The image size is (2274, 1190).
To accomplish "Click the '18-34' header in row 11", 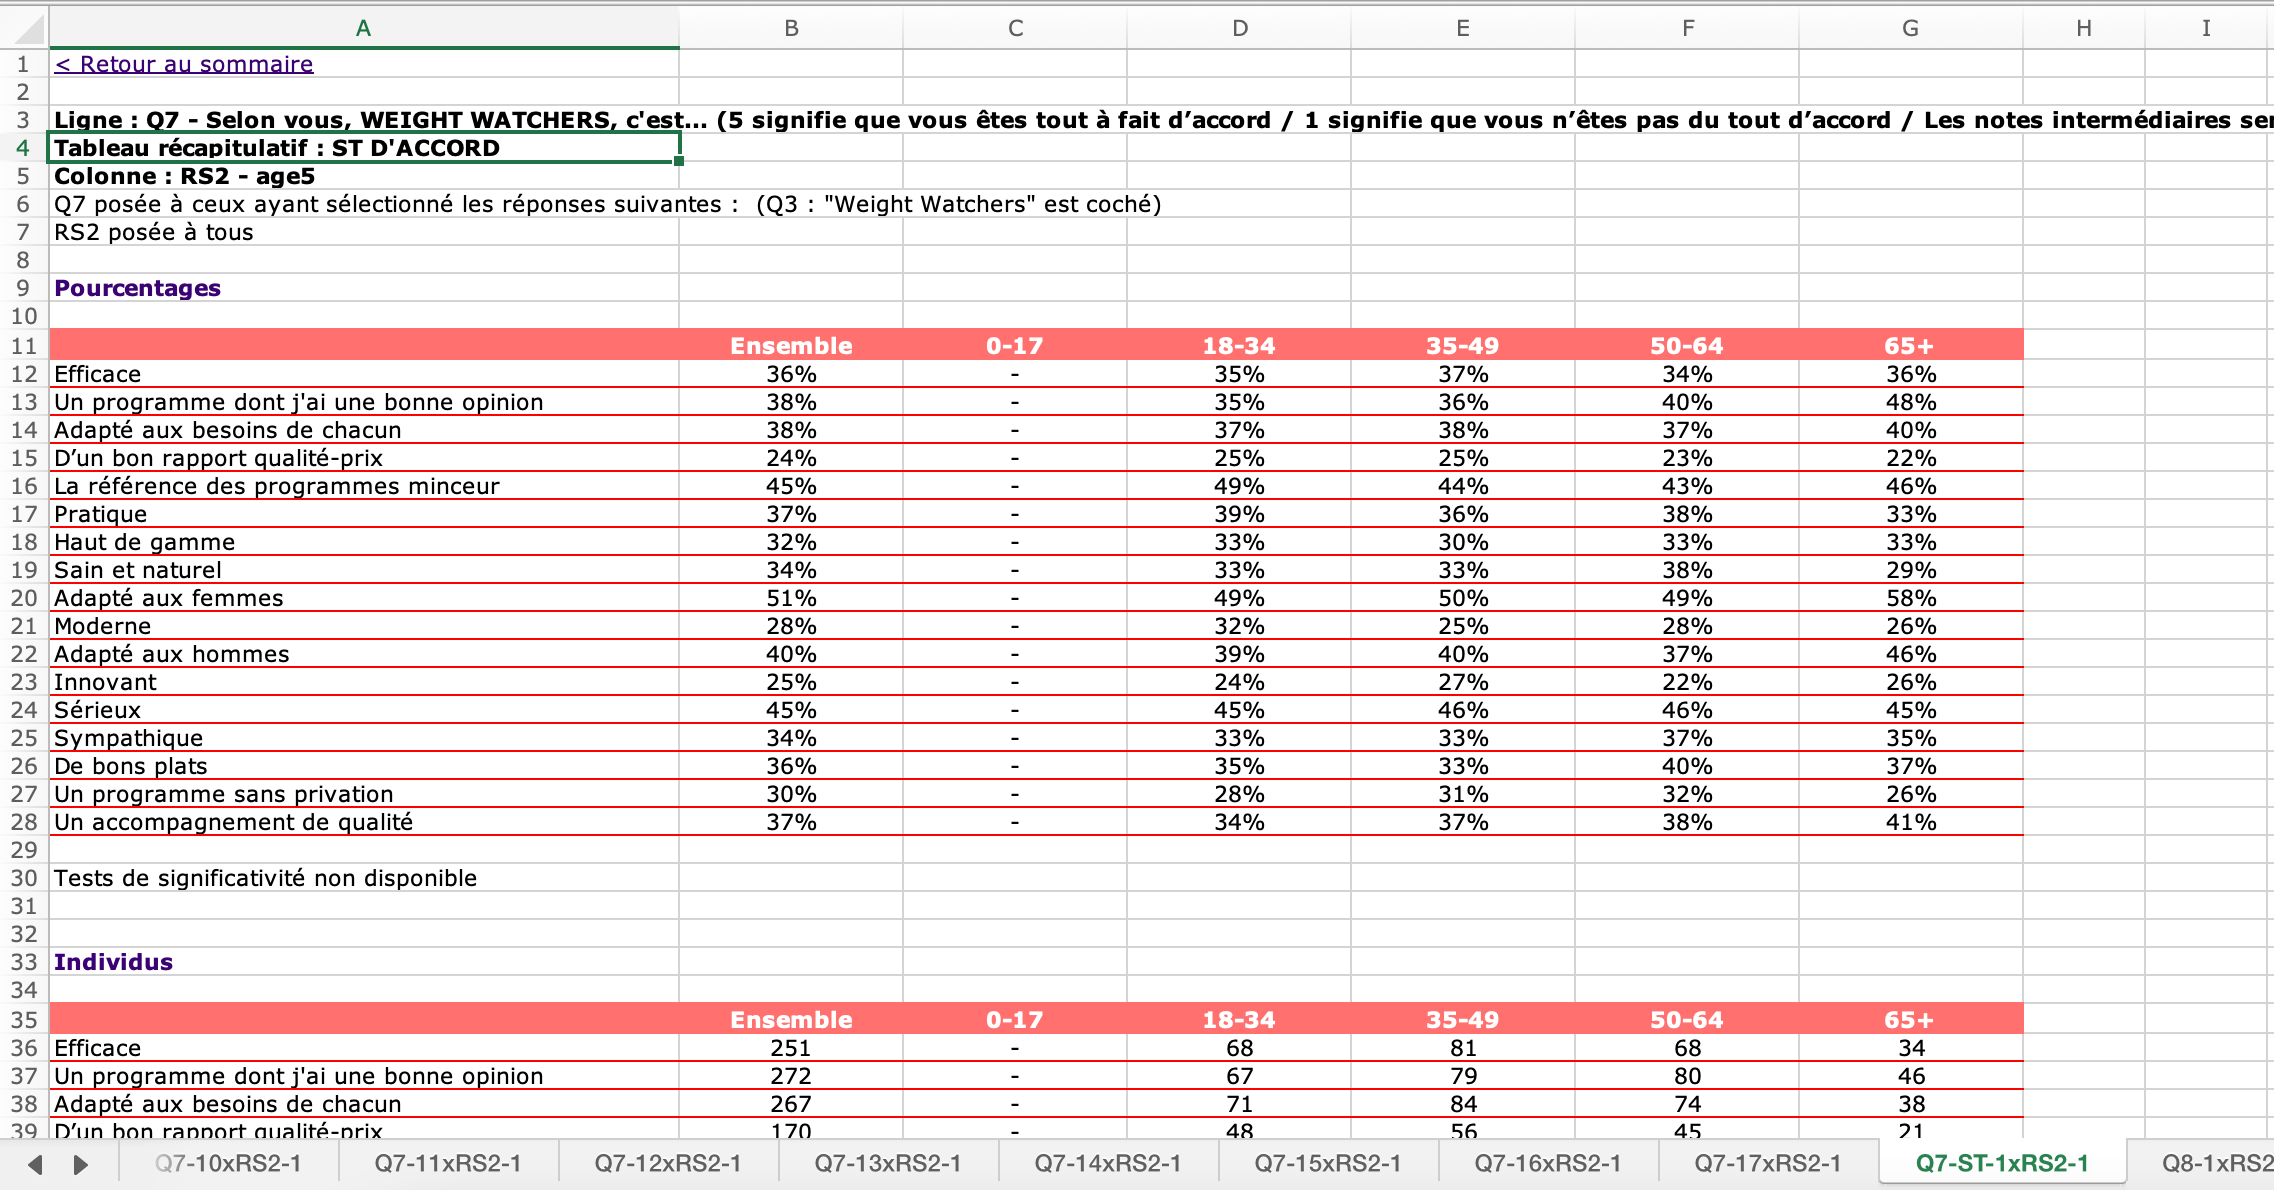I will coord(1239,346).
